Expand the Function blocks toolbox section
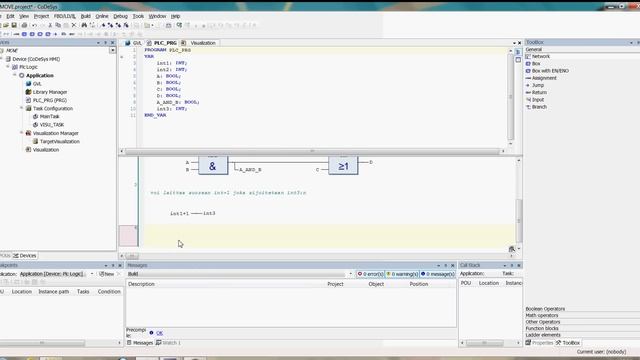This screenshot has width=640, height=360. (x=582, y=329)
